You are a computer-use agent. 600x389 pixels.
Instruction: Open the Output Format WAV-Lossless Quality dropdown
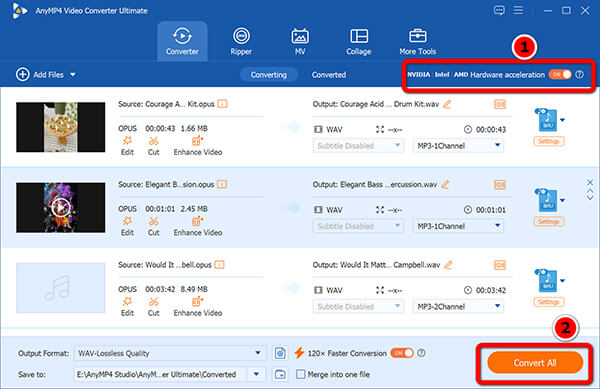click(170, 353)
